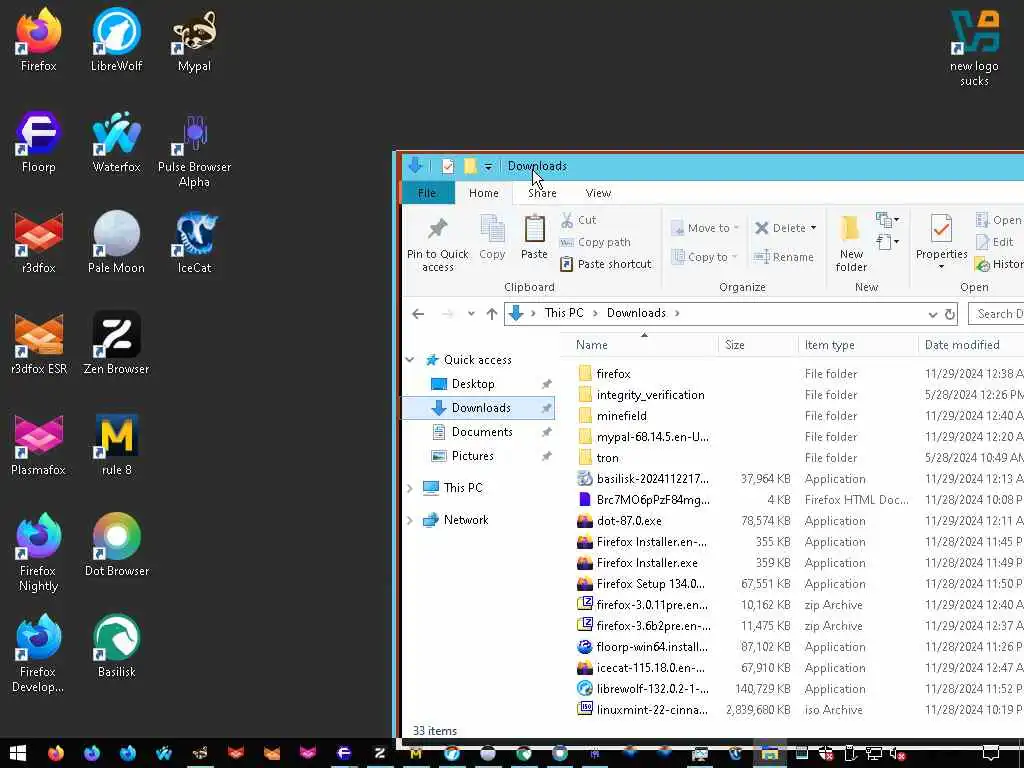The width and height of the screenshot is (1024, 768).
Task: Select the Firefox Developer desktop icon
Action: (x=39, y=653)
